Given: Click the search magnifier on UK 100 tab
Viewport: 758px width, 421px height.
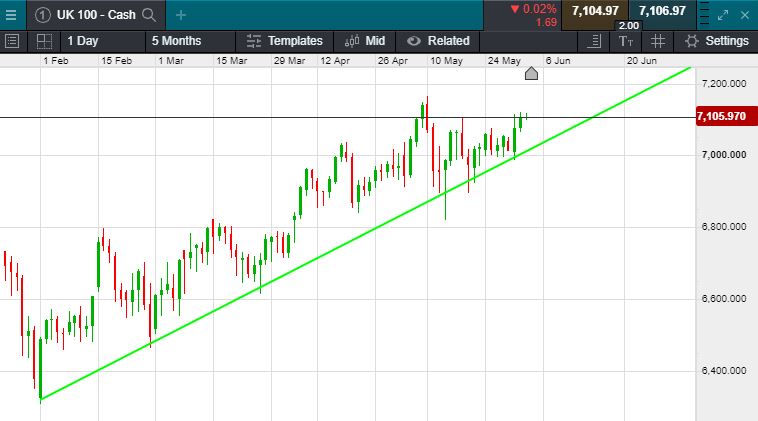Looking at the screenshot, I should click(149, 15).
